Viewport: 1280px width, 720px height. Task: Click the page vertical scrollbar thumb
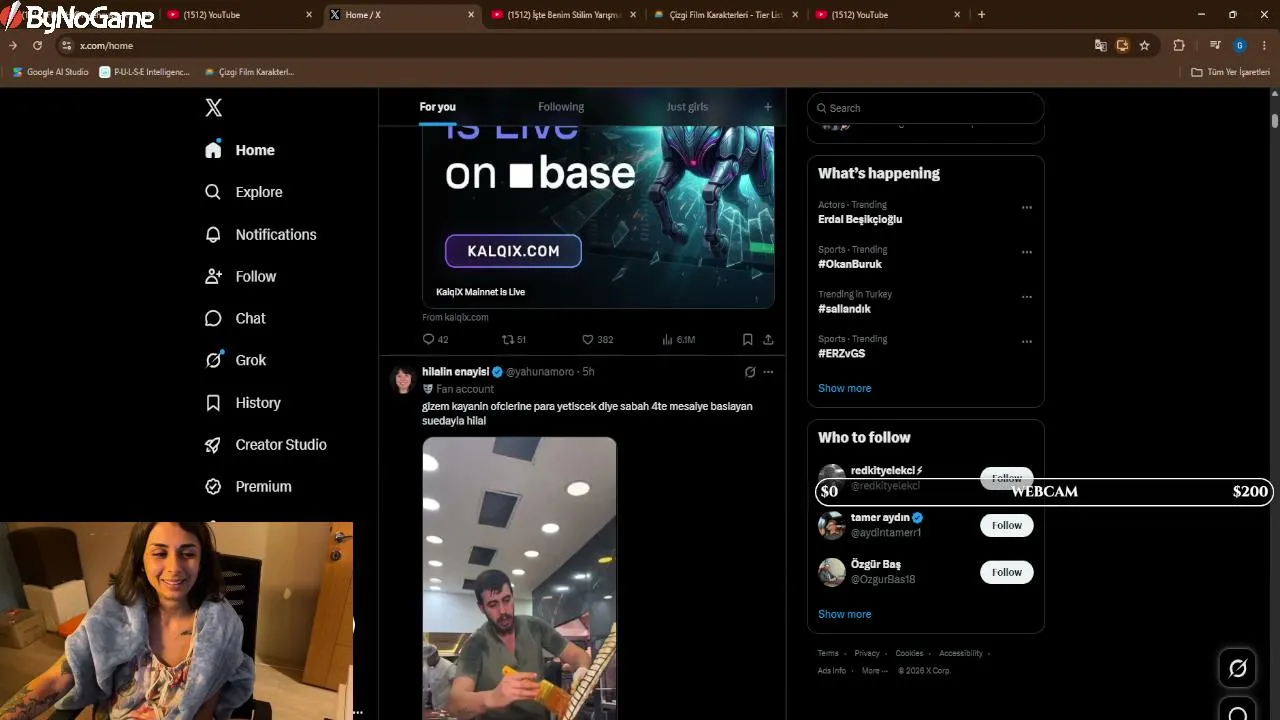click(1275, 120)
